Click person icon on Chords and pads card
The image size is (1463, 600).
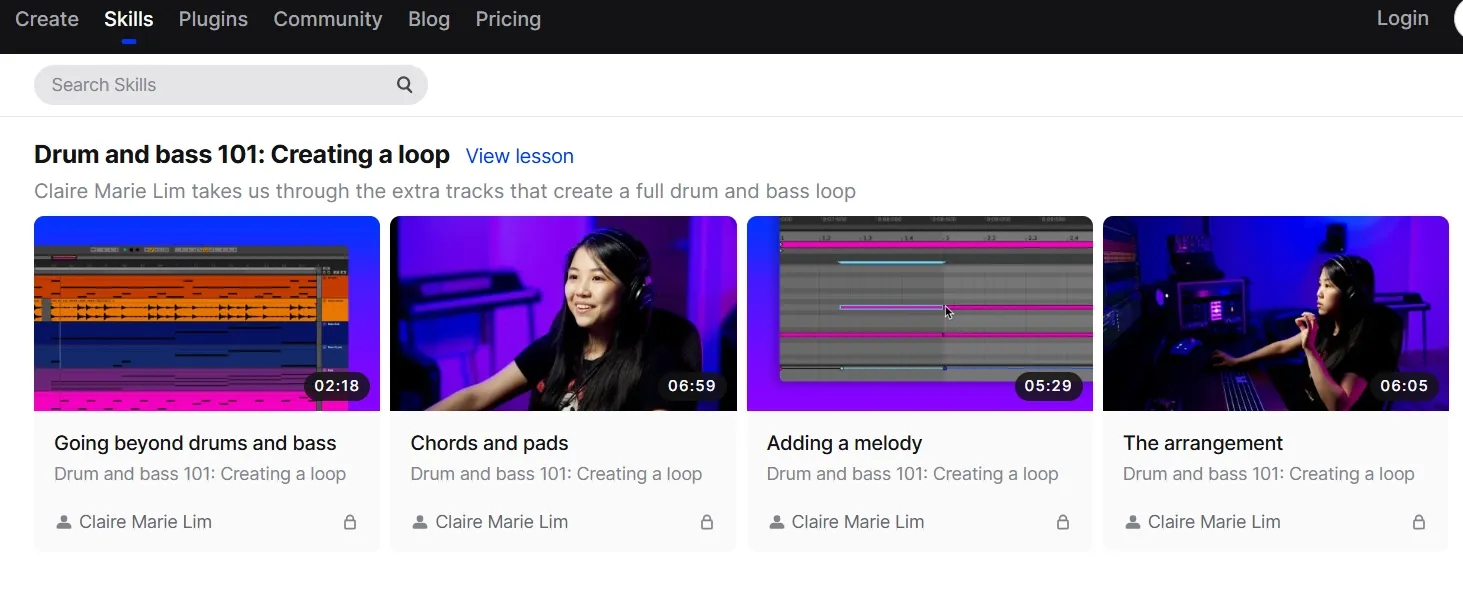[420, 522]
